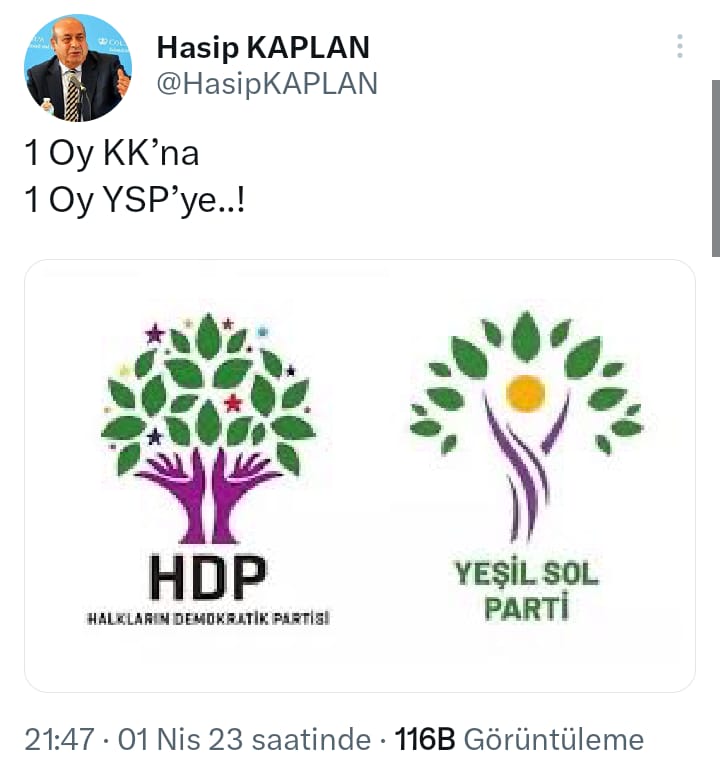Click the purple hands of HDP logo
Image resolution: width=720 pixels, height=767 pixels.
coord(209,496)
